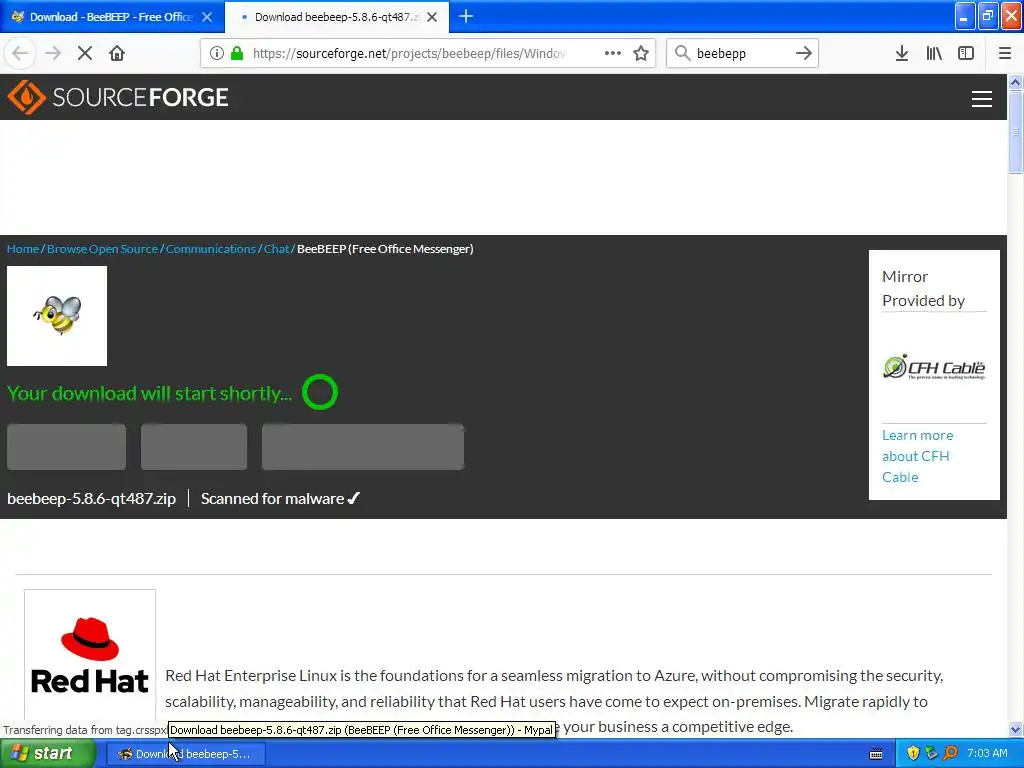Viewport: 1024px width, 768px height.
Task: Click the SourceForge logo
Action: pyautogui.click(x=118, y=97)
